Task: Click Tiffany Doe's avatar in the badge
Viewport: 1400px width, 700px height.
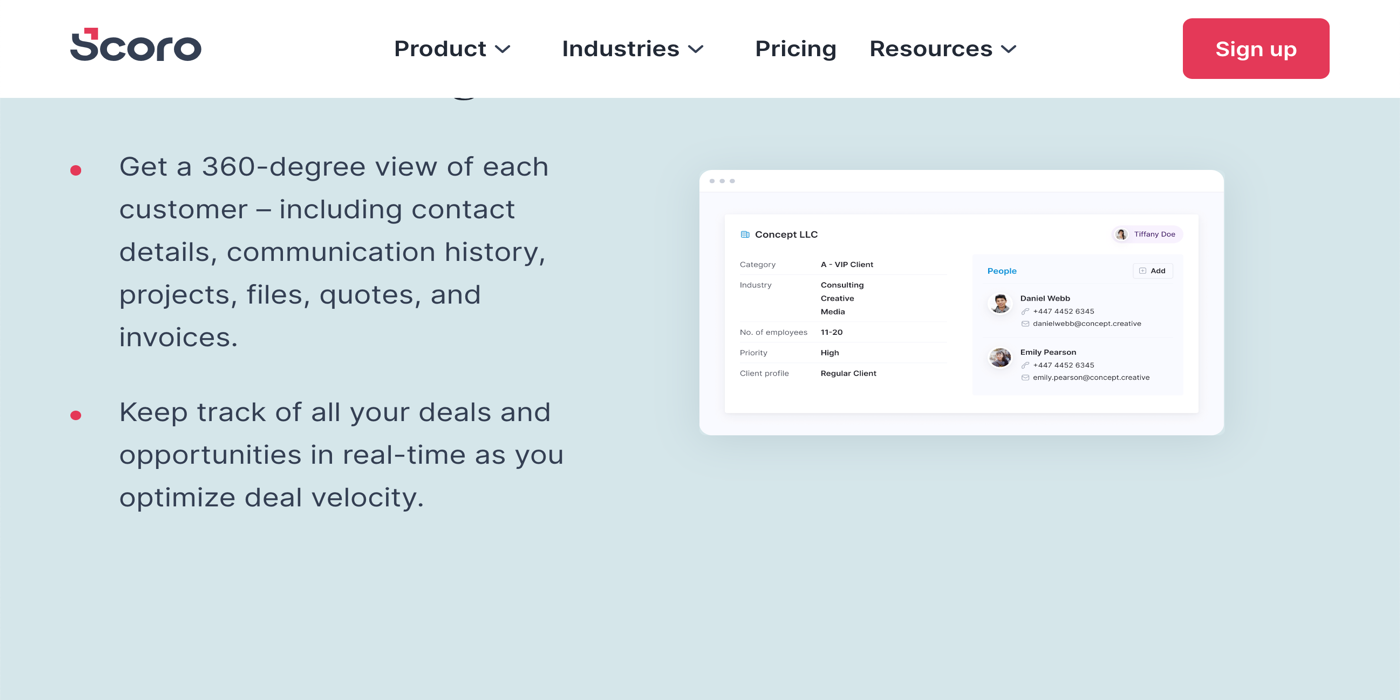Action: point(1122,235)
